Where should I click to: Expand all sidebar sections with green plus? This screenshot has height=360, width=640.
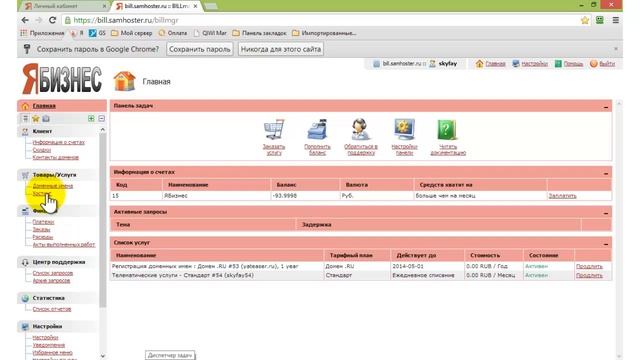pos(91,118)
